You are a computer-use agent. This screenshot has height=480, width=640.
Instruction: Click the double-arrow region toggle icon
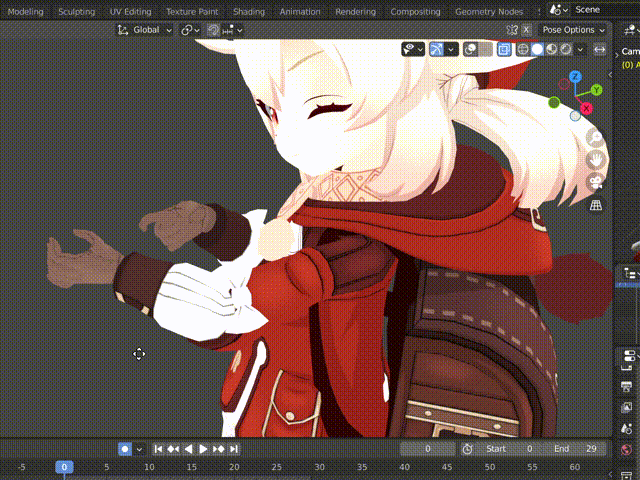599,49
